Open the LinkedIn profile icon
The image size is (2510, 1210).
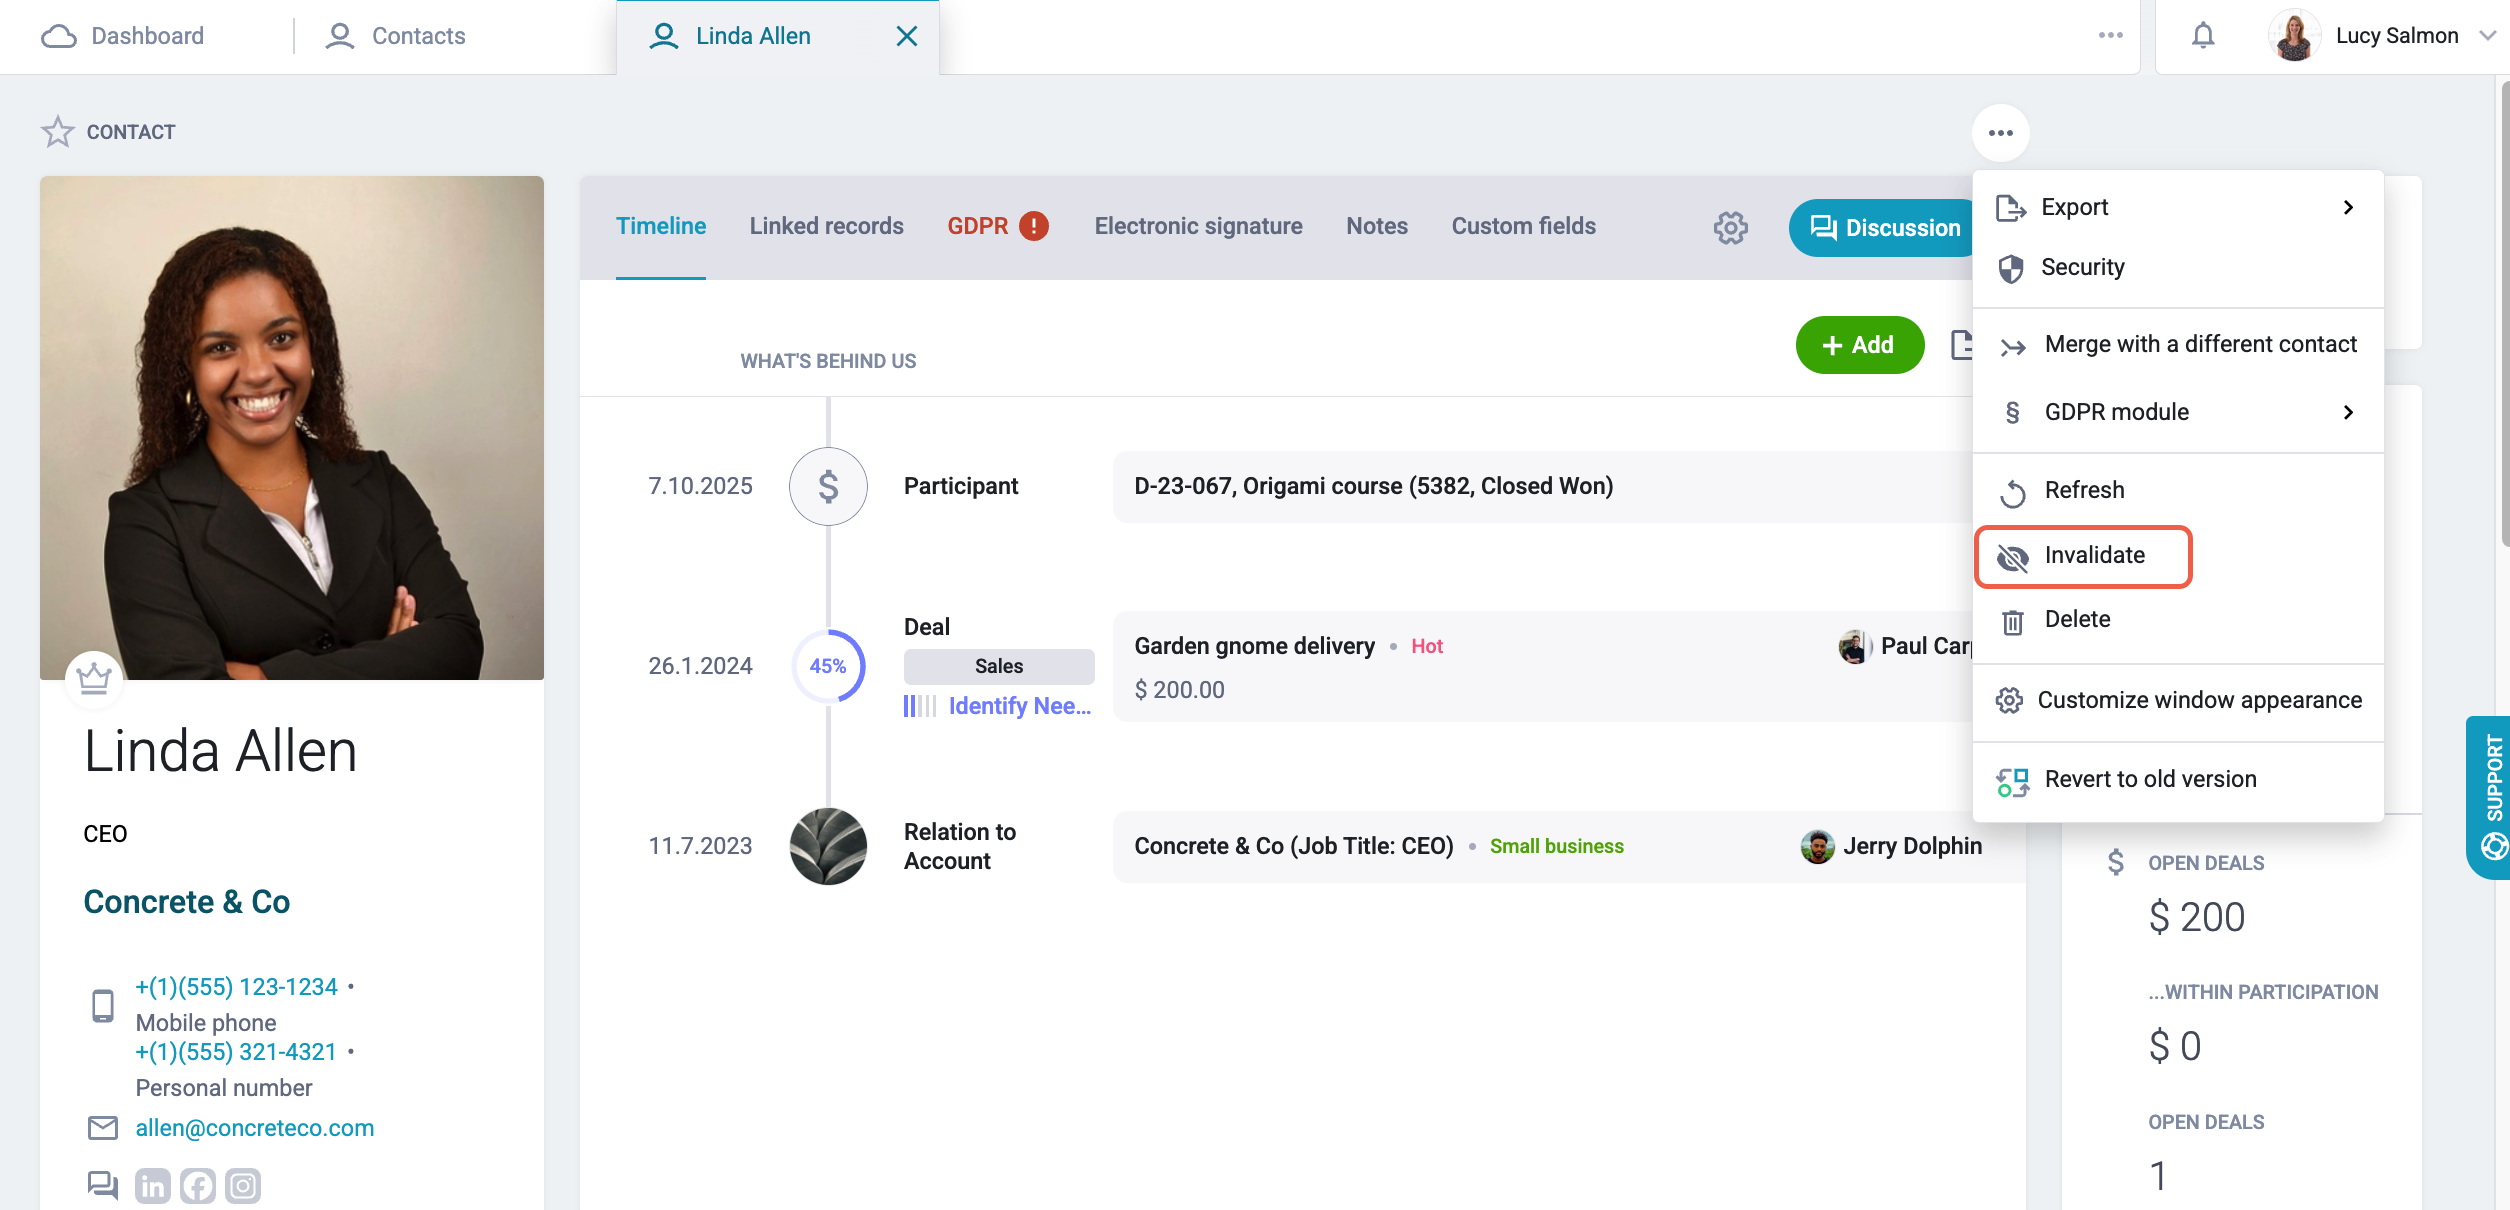[153, 1186]
